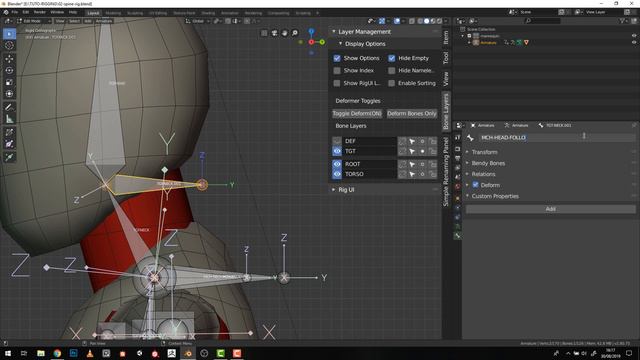Viewport: 640px width, 360px height.
Task: Activate the Scale tool
Action: pyautogui.click(x=9, y=82)
